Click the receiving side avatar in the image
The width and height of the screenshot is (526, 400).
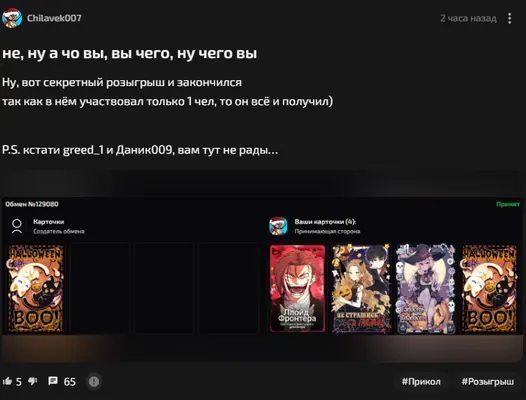coord(278,226)
